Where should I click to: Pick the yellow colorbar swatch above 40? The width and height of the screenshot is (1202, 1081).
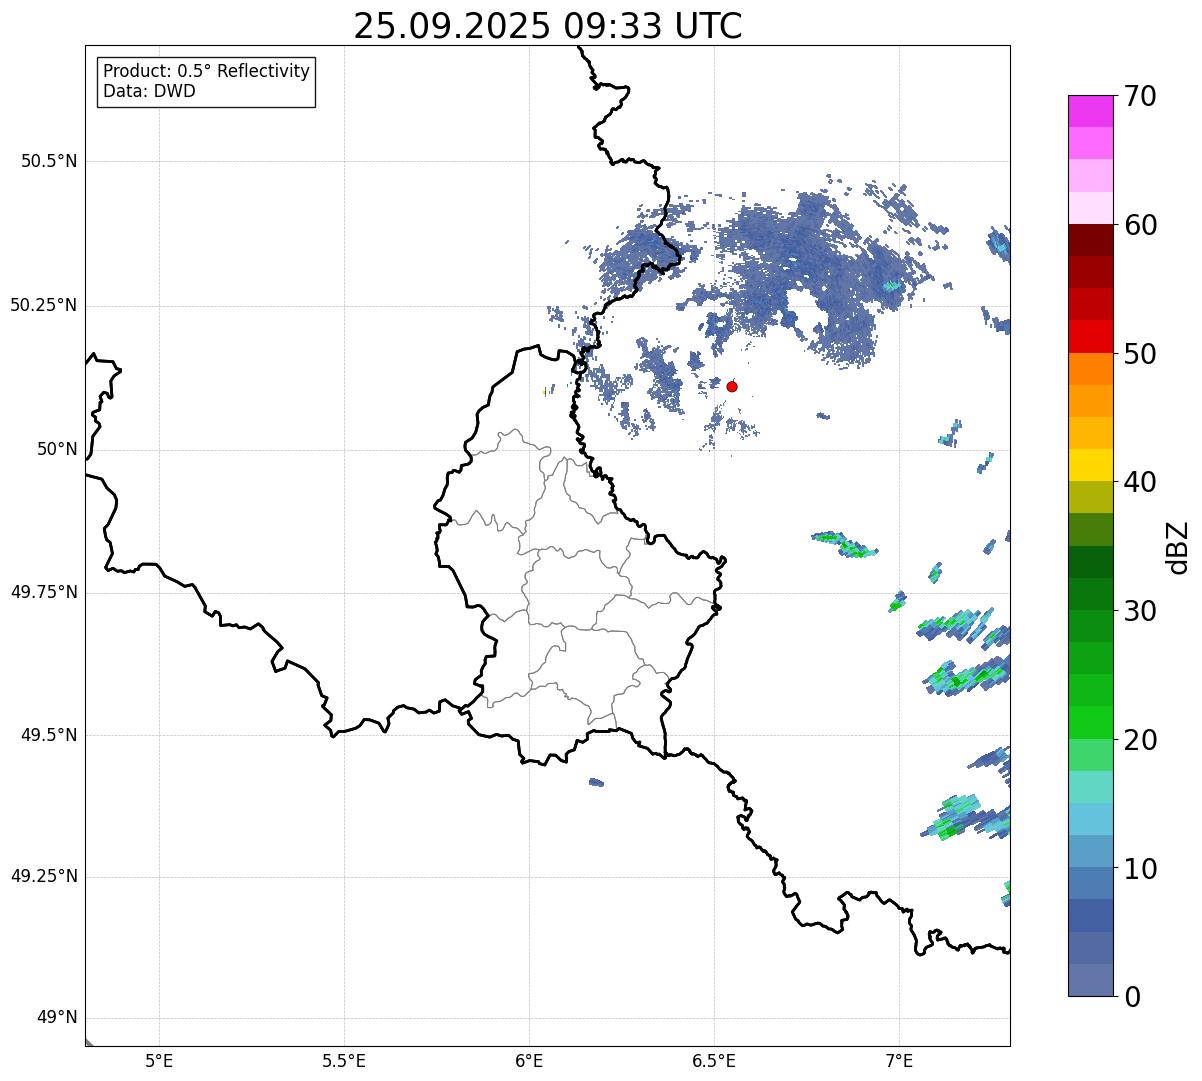coord(1091,465)
